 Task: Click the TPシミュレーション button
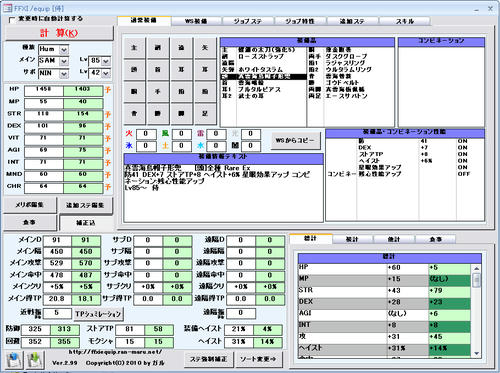click(x=98, y=314)
